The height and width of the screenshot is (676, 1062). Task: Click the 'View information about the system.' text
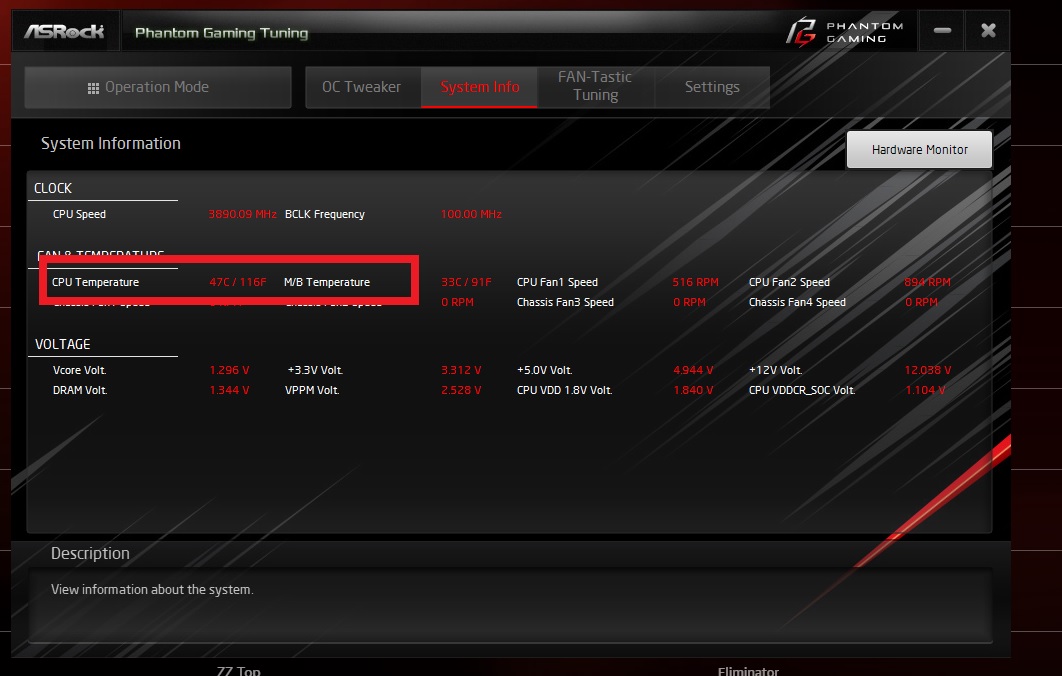click(x=152, y=589)
